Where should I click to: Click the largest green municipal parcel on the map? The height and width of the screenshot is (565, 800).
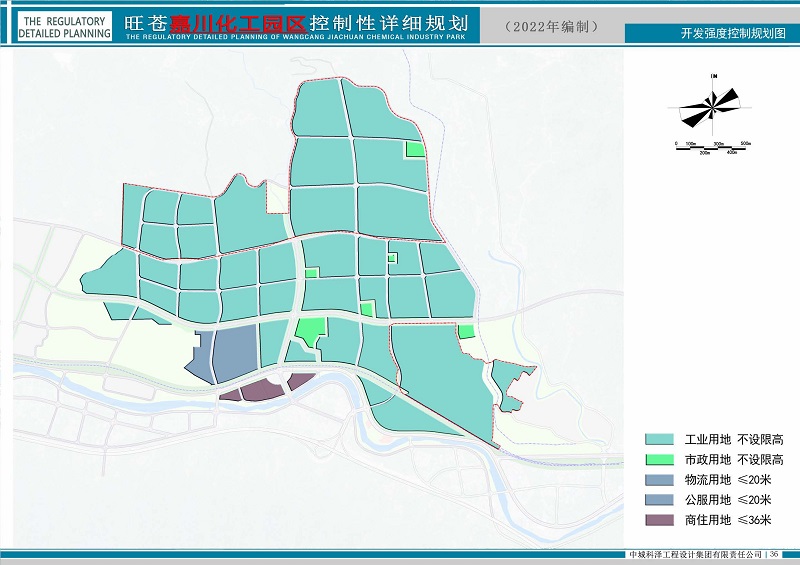311,332
